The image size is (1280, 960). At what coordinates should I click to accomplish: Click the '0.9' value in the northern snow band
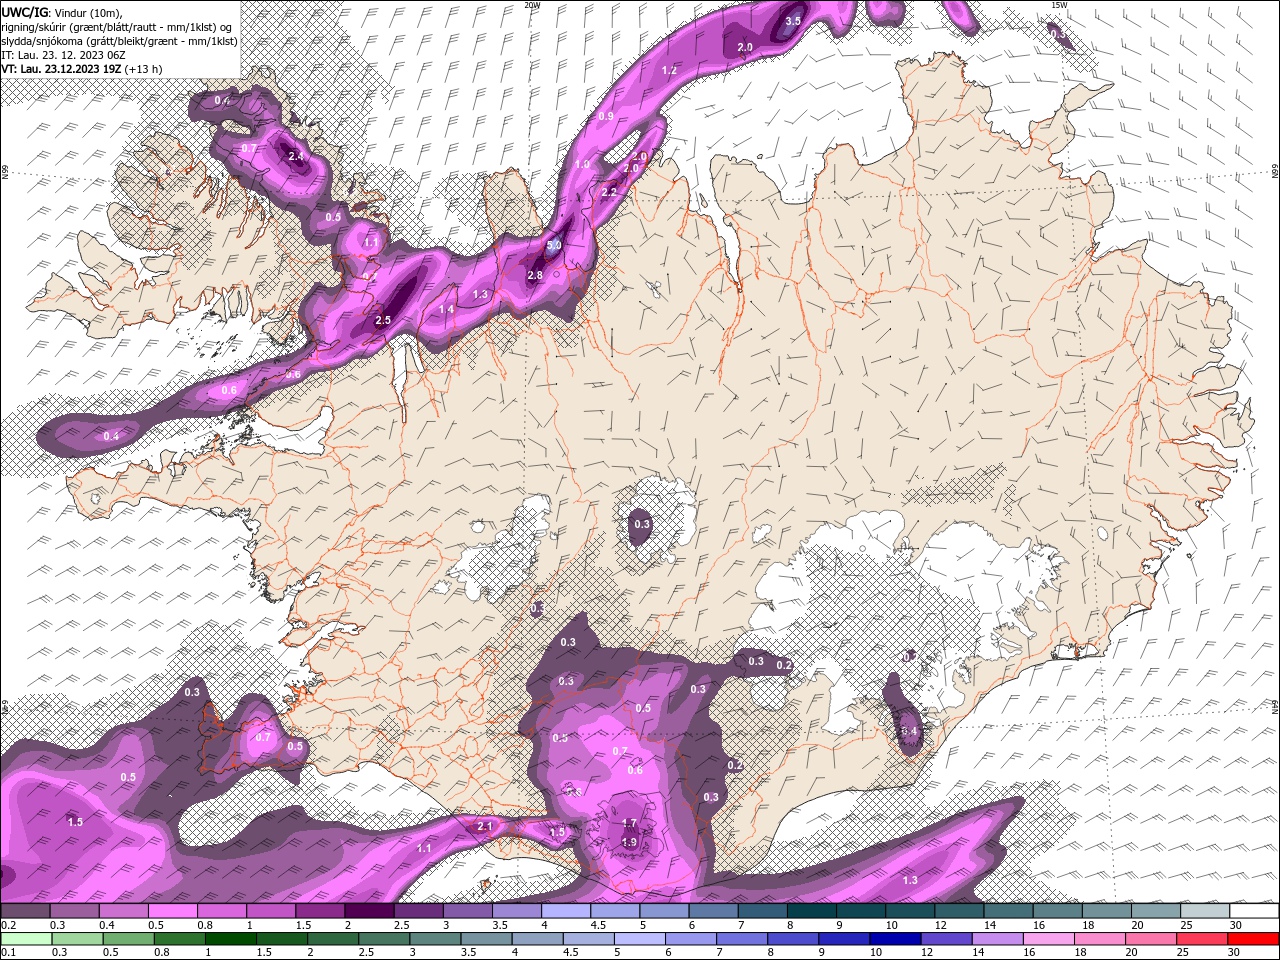[606, 117]
